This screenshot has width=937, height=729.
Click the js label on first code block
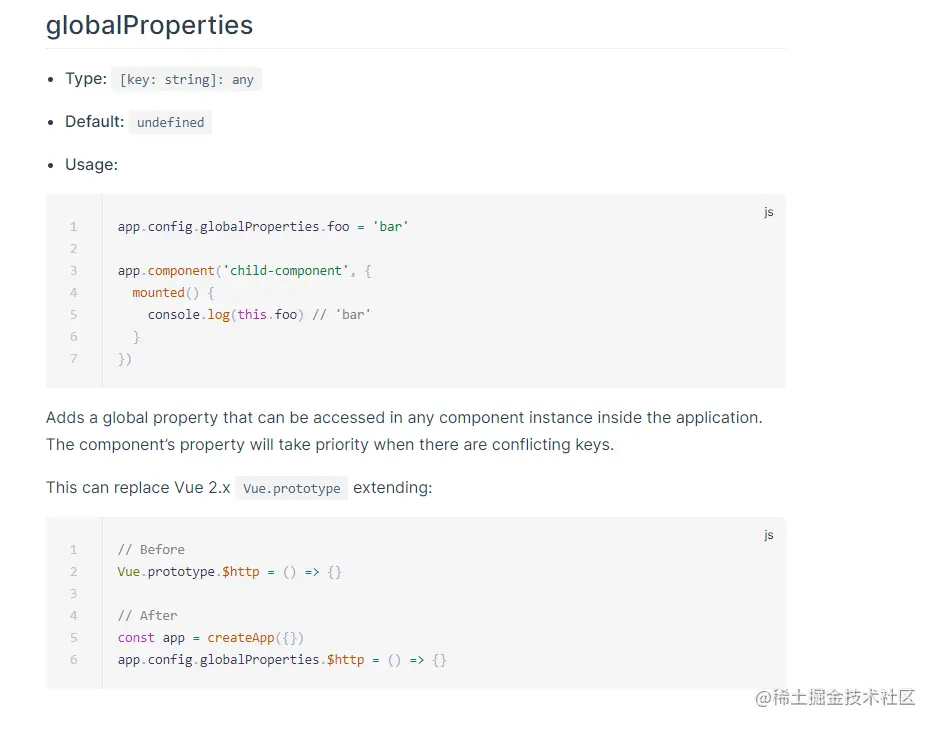point(768,212)
